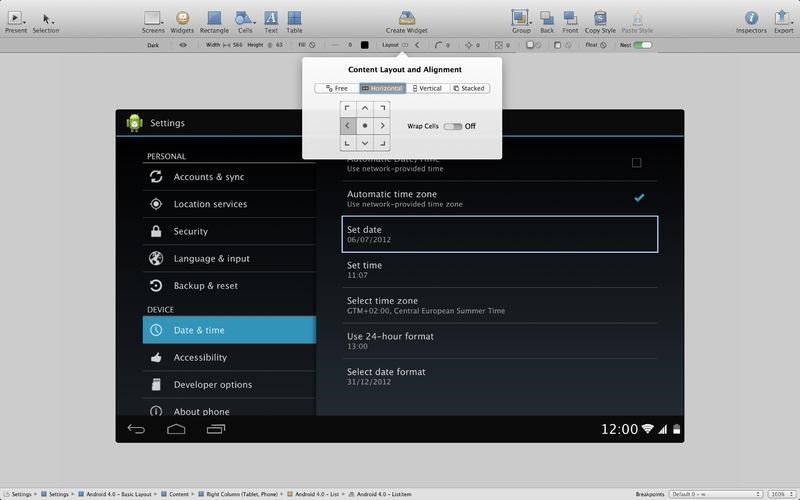800x500 pixels.
Task: Open the Dark theme dropdown
Action: coord(153,45)
